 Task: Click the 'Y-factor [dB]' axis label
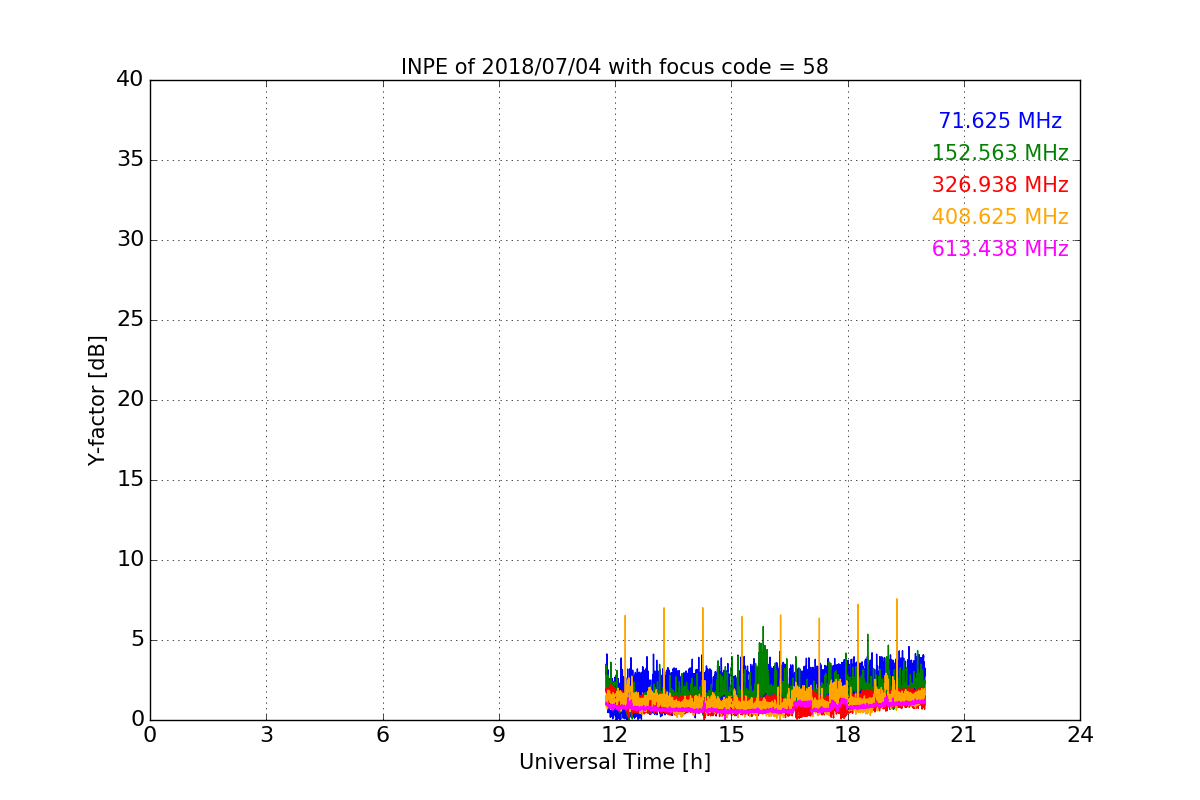pos(97,400)
